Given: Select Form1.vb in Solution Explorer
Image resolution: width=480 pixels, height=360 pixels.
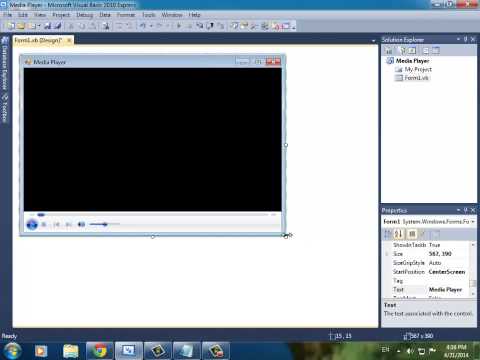Looking at the screenshot, I should [417, 78].
